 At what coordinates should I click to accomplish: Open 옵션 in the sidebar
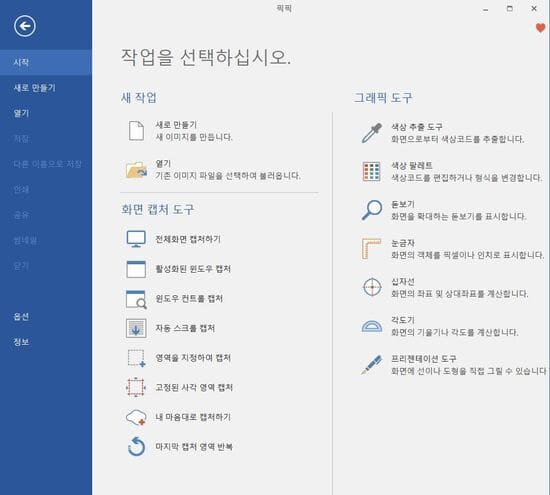(21, 316)
